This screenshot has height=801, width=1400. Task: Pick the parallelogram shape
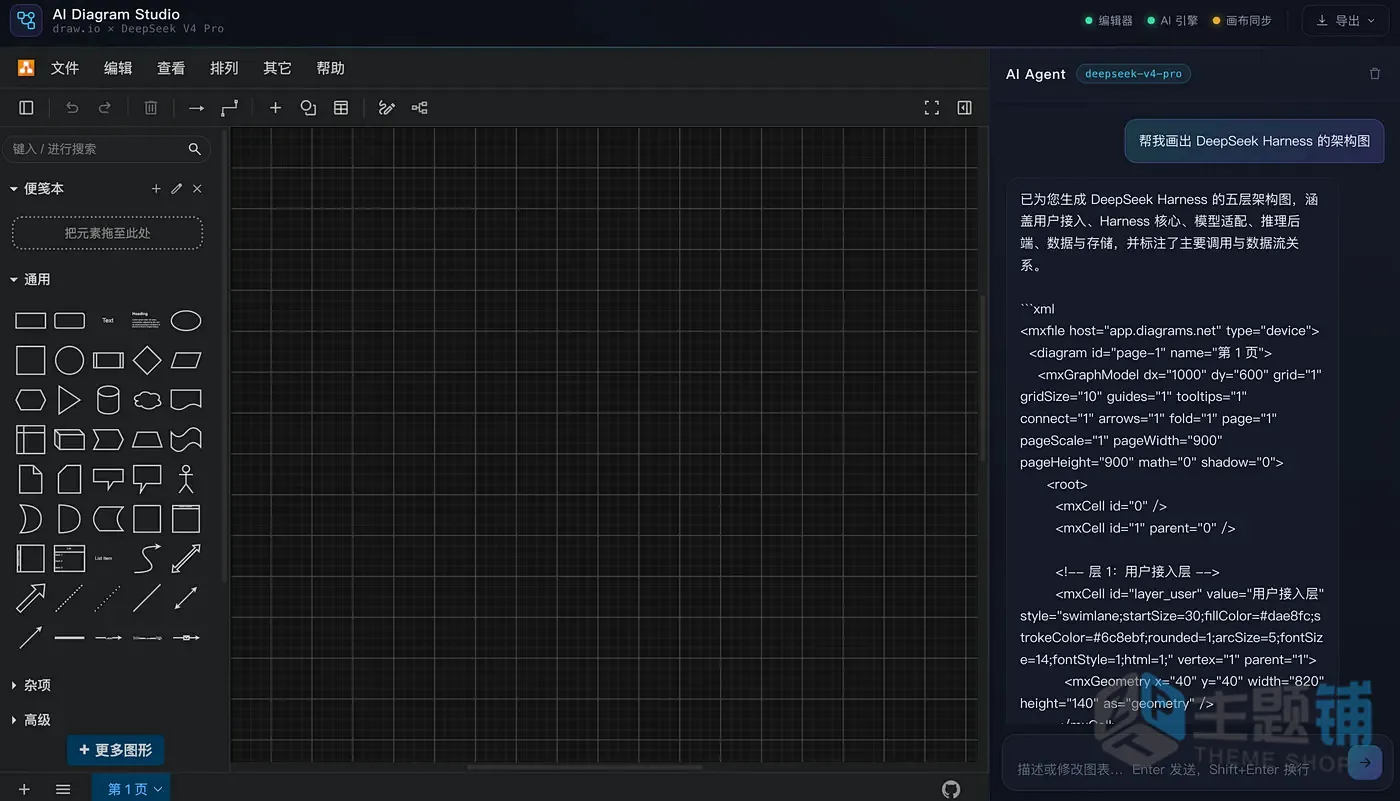[186, 360]
